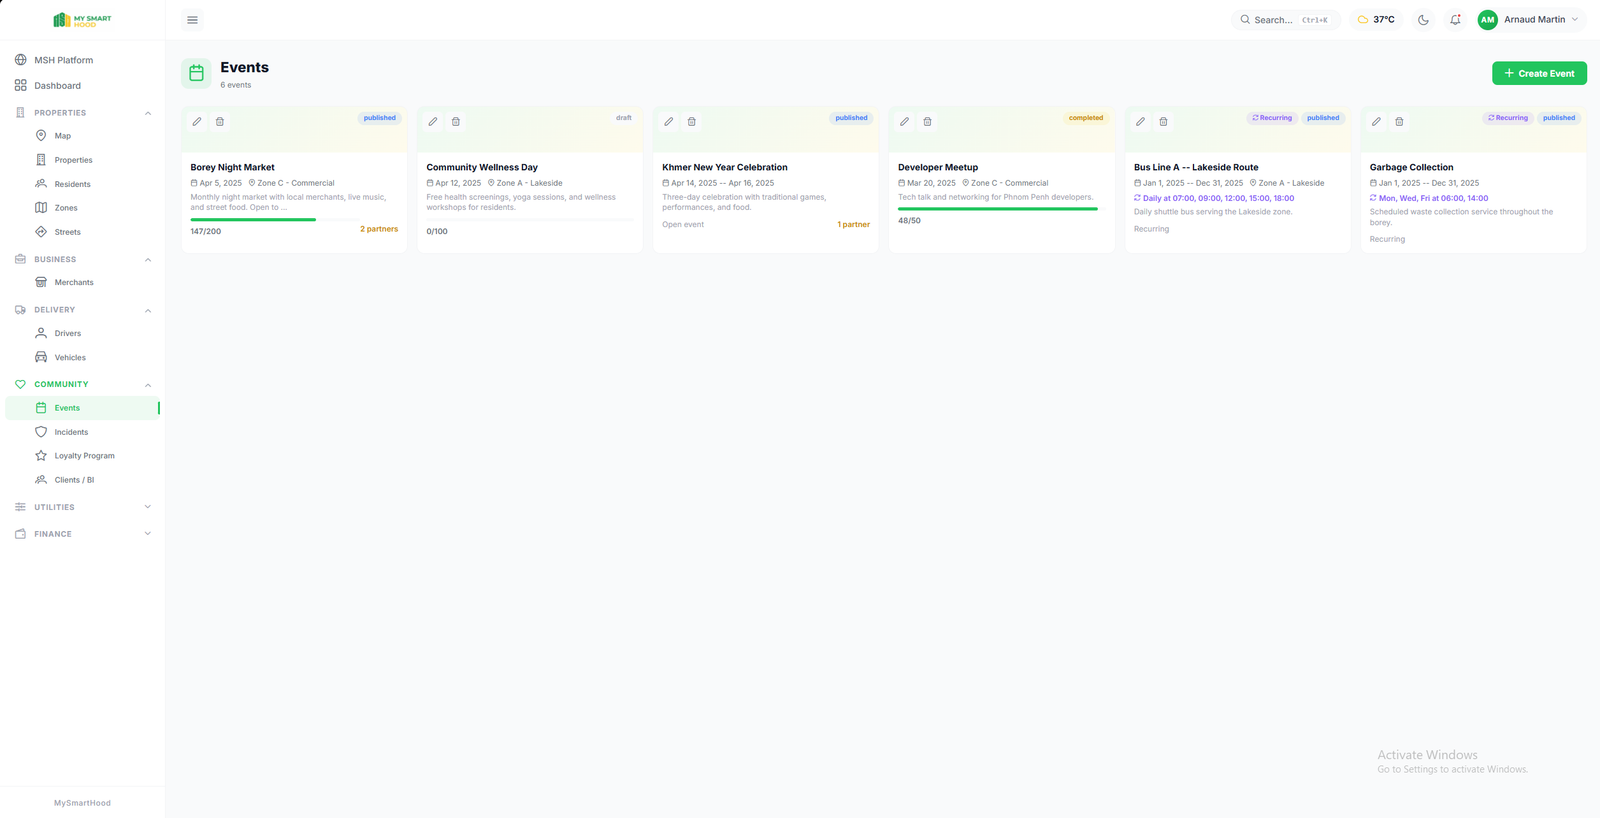Open MSH Platform in sidebar
Screen dimensions: 1600x818
point(82,60)
